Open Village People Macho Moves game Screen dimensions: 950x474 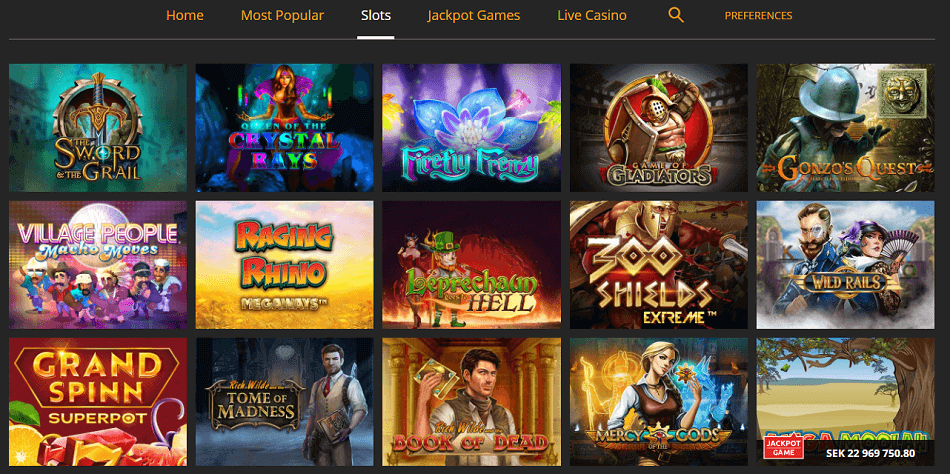98,265
